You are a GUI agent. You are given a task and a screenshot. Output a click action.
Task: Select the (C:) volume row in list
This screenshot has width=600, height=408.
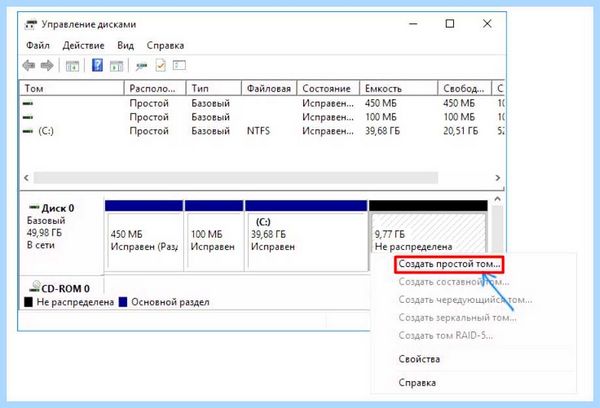262,131
